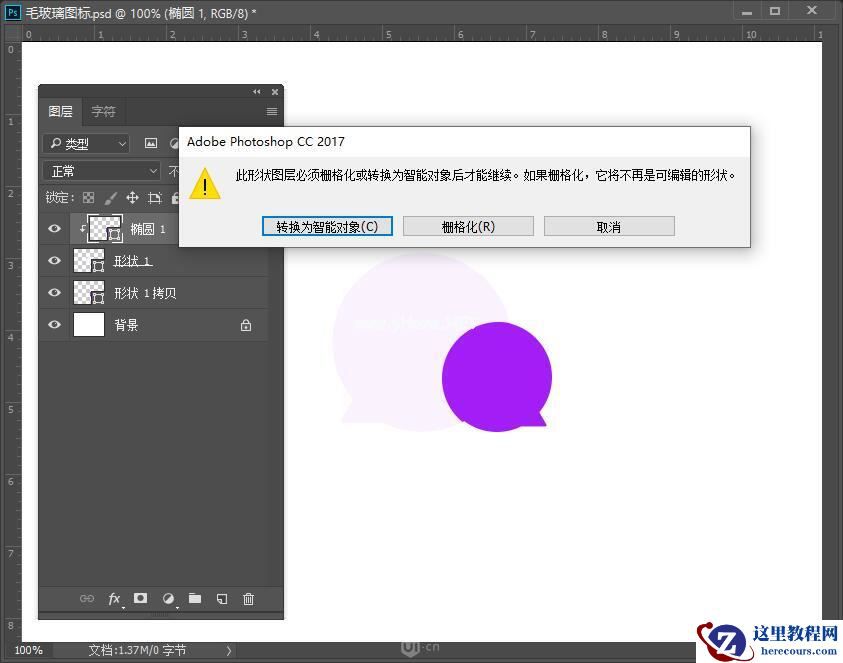Viewport: 843px width, 663px height.
Task: Create a new layer group folder
Action: pos(195,599)
